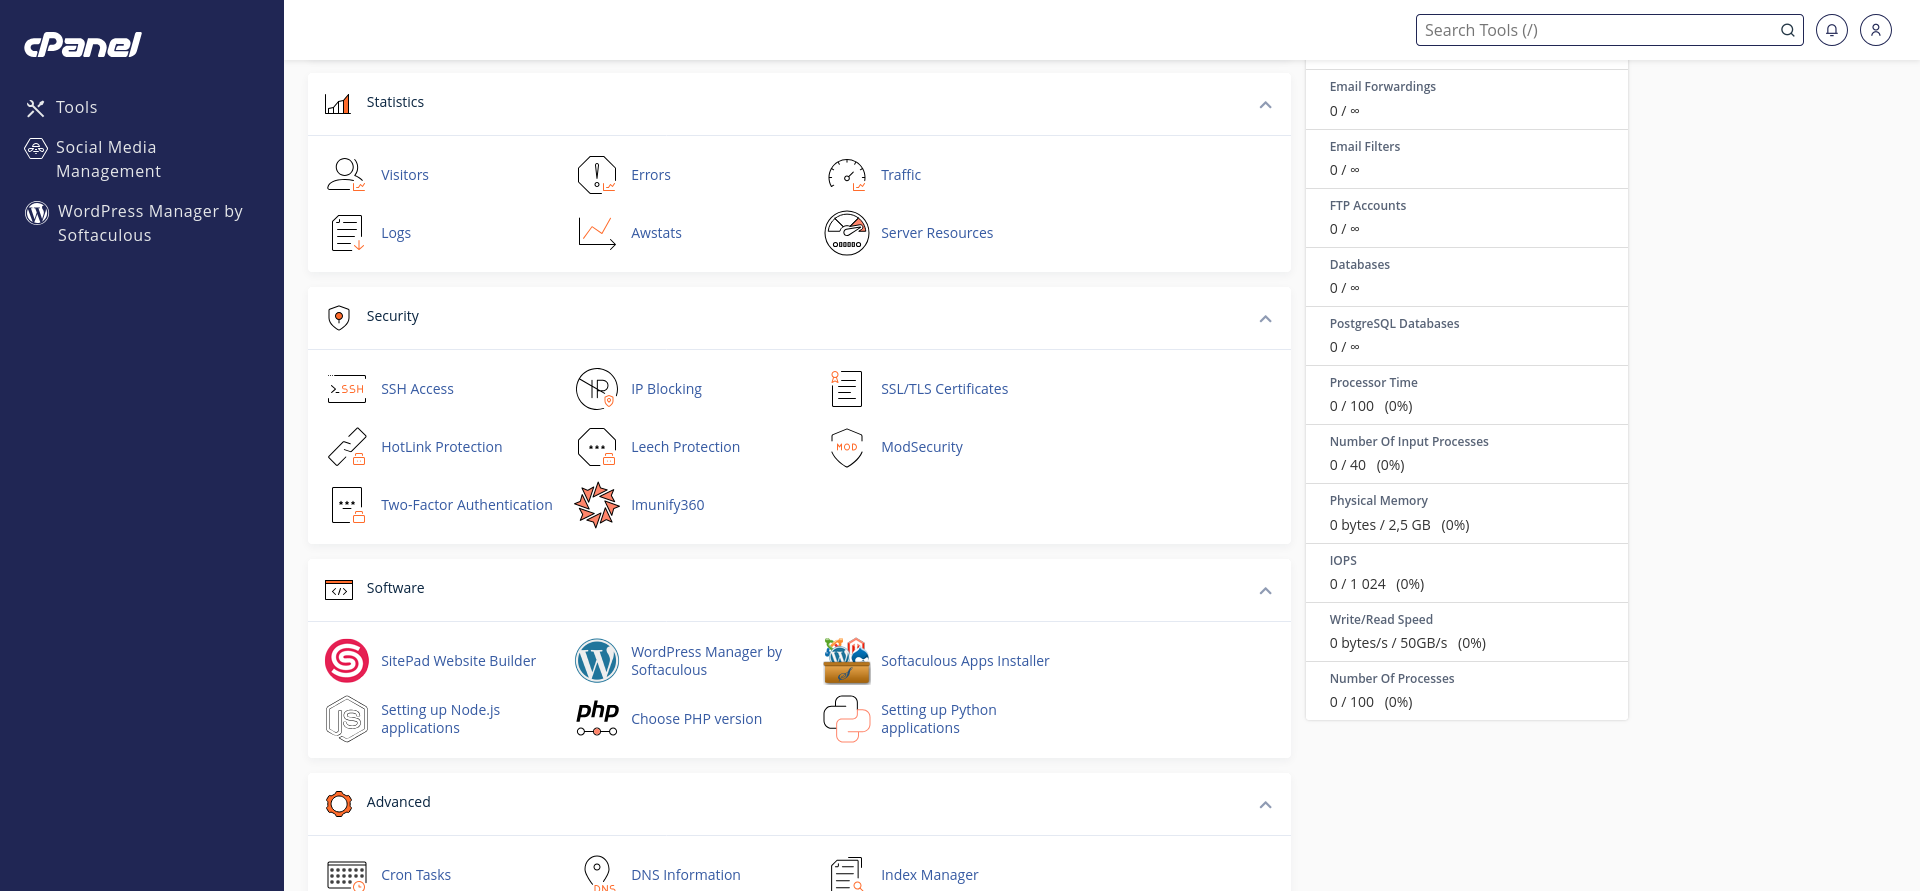The height and width of the screenshot is (891, 1920).
Task: Open the Cron Tasks link
Action: click(x=416, y=875)
